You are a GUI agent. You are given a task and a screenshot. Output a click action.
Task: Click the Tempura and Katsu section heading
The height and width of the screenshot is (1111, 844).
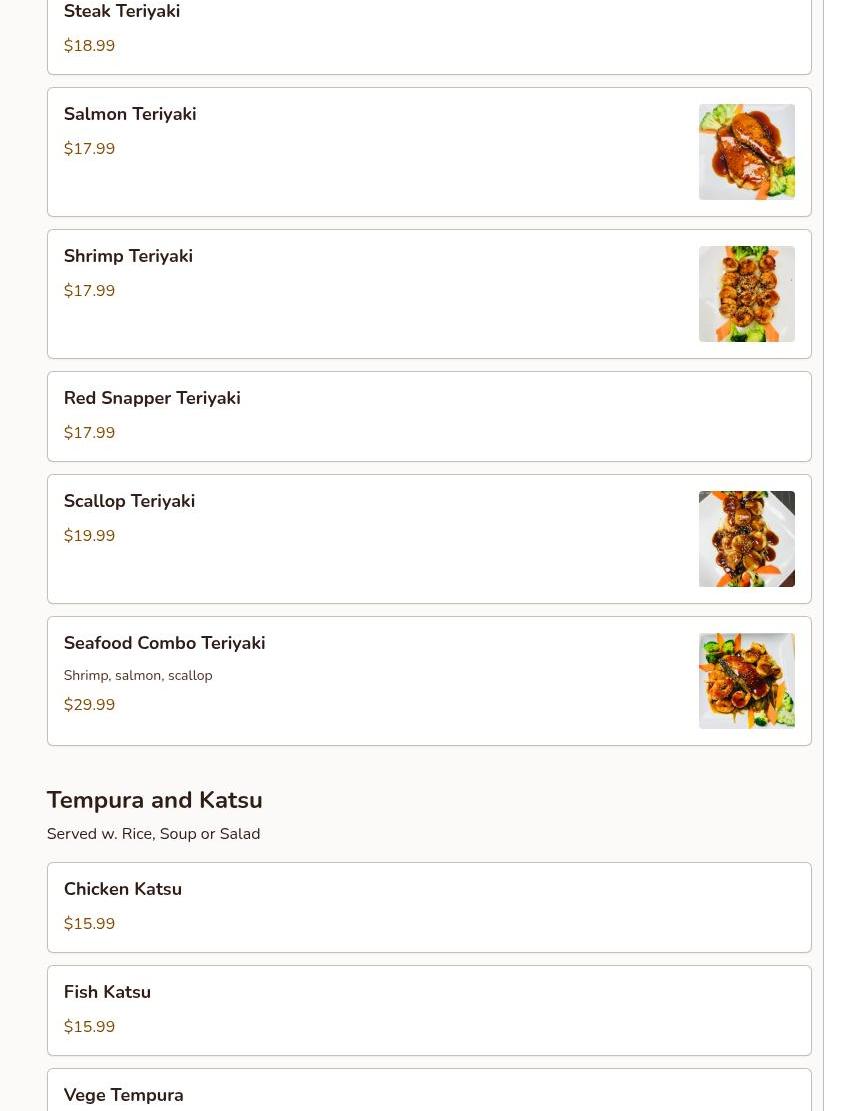click(x=154, y=800)
